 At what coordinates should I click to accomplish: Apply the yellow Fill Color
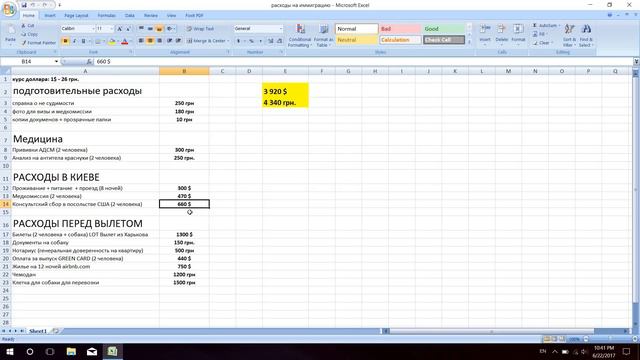click(x=112, y=41)
